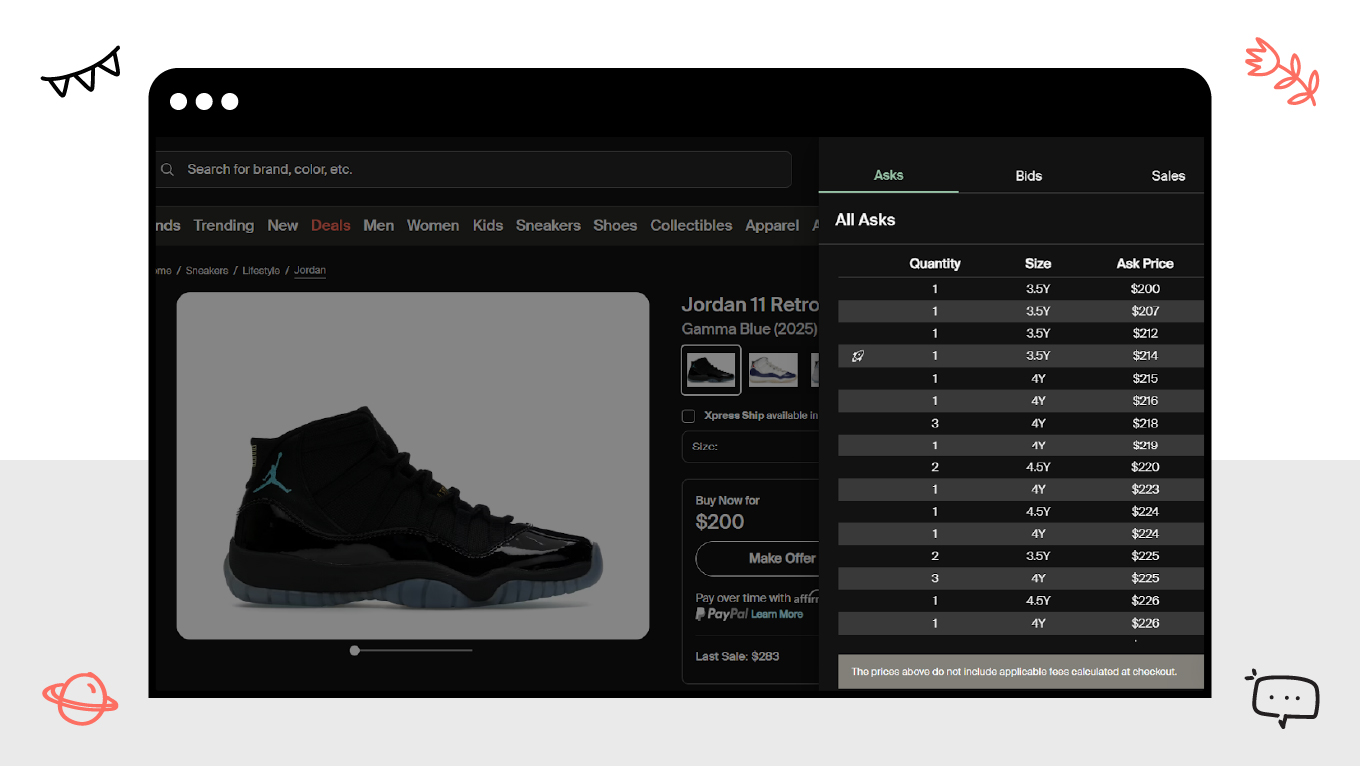The width and height of the screenshot is (1360, 766).
Task: Select the 3.5Y $200 ask row
Action: coord(1020,288)
